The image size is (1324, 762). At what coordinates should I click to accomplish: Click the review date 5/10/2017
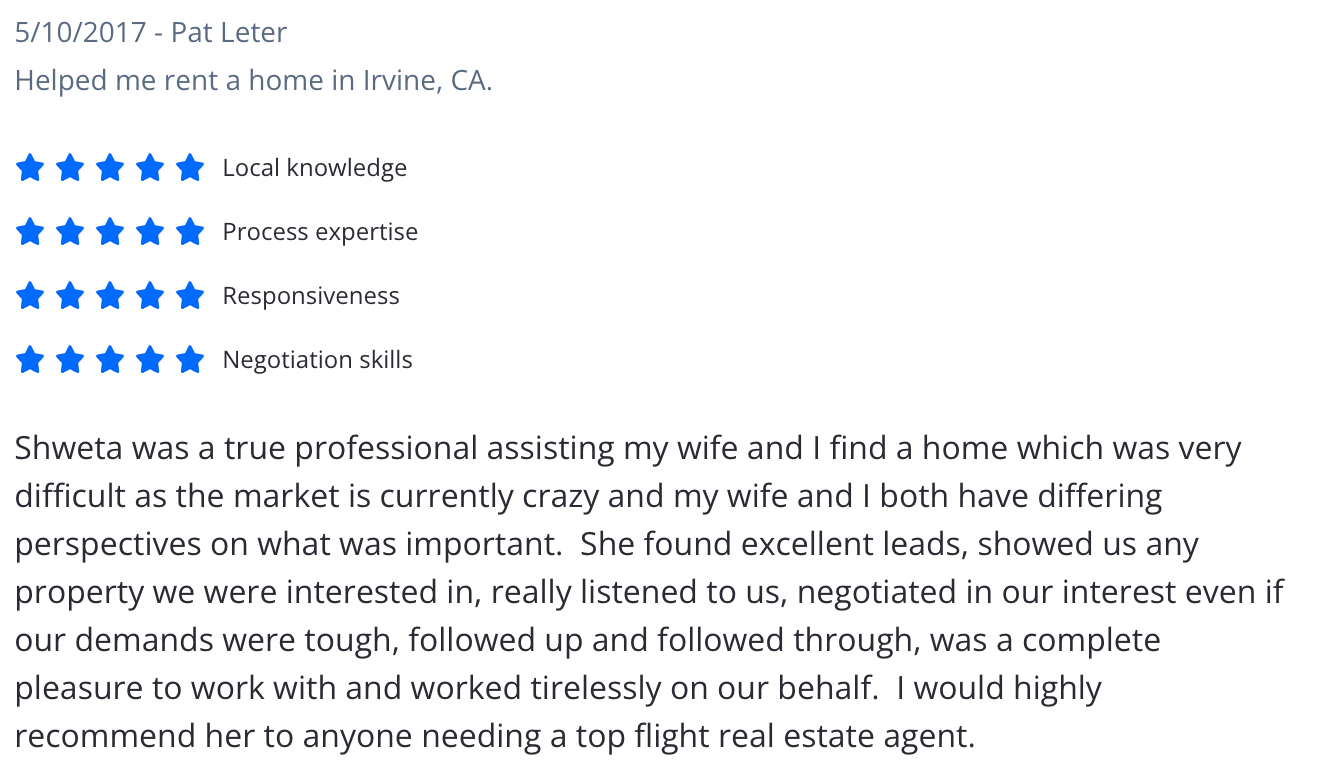(79, 32)
